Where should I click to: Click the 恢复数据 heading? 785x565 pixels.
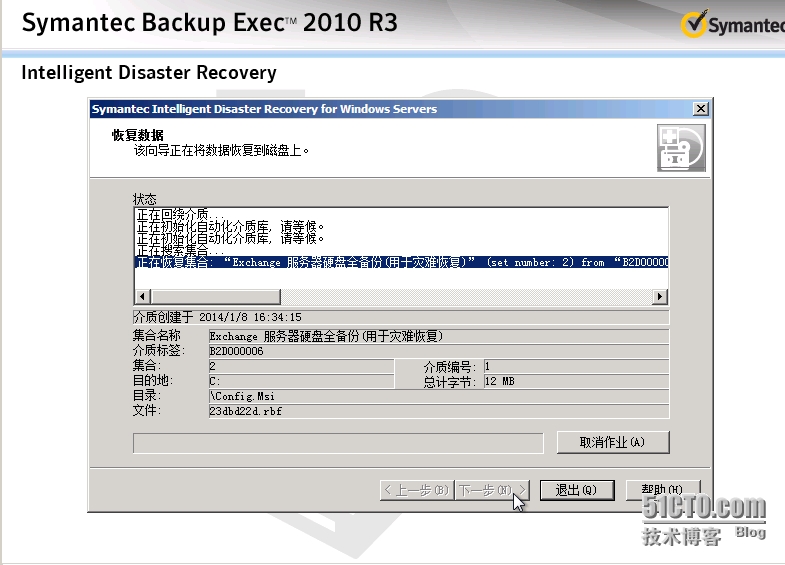138,135
